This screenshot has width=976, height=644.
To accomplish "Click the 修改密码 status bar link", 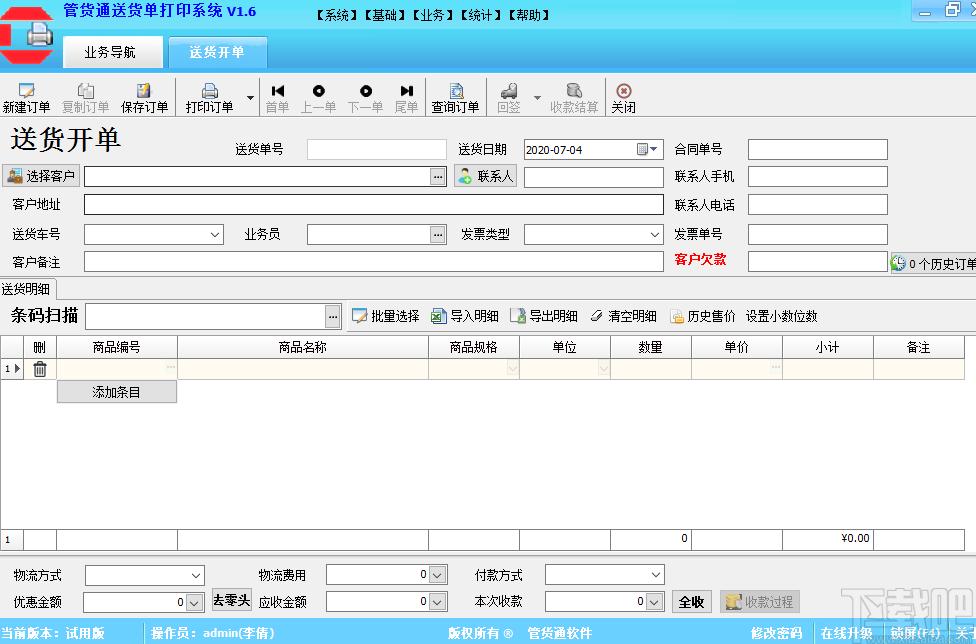I will [x=776, y=633].
